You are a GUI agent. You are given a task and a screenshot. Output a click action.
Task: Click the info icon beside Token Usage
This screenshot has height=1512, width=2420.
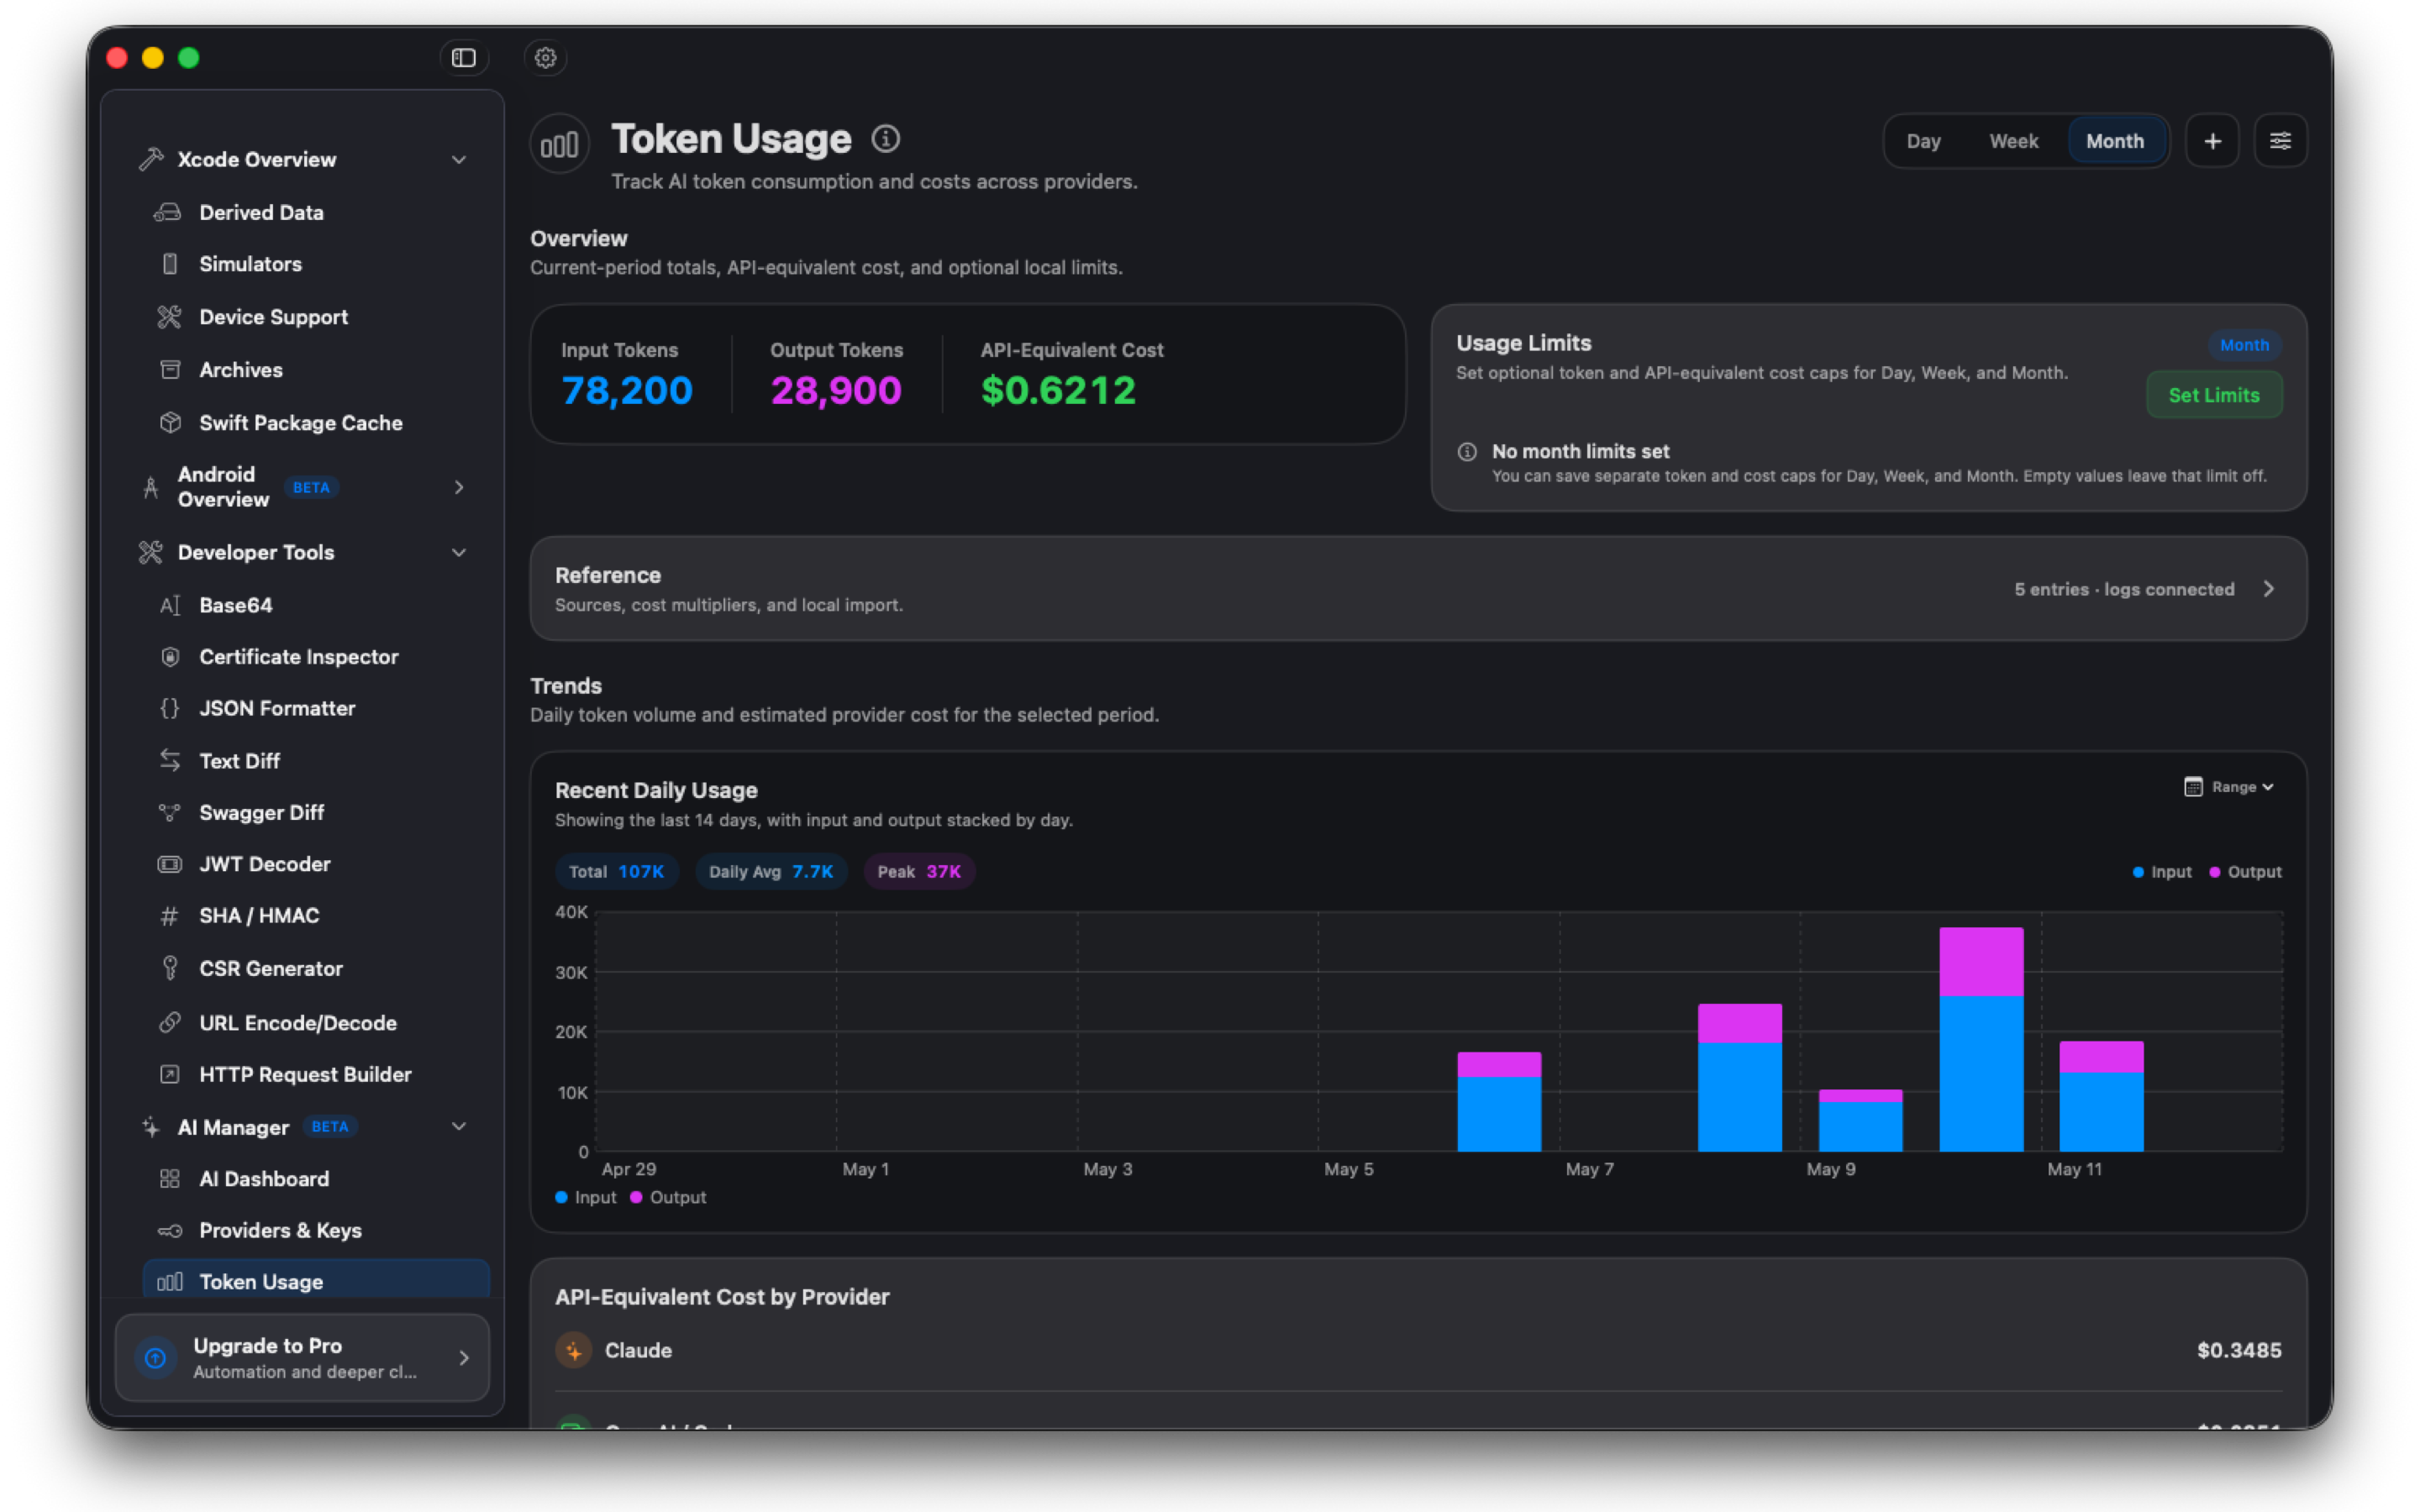885,138
